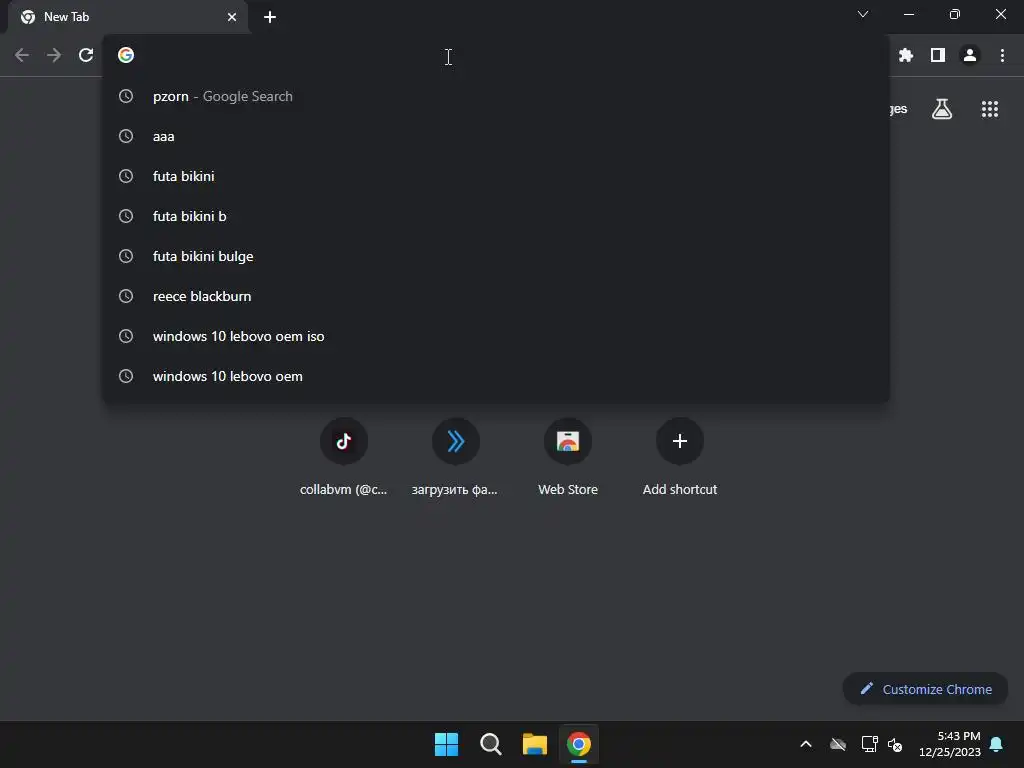Select the 'pzorn - Google Search' suggestion
1024x768 pixels.
coord(496,96)
